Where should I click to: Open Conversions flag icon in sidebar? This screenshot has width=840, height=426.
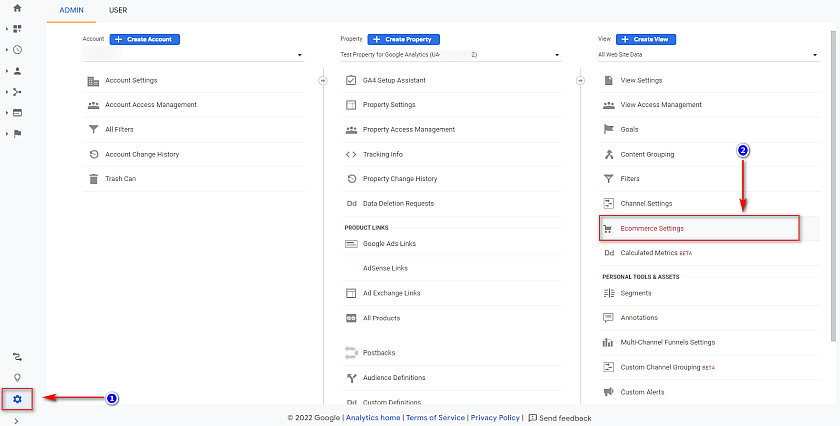coord(17,134)
